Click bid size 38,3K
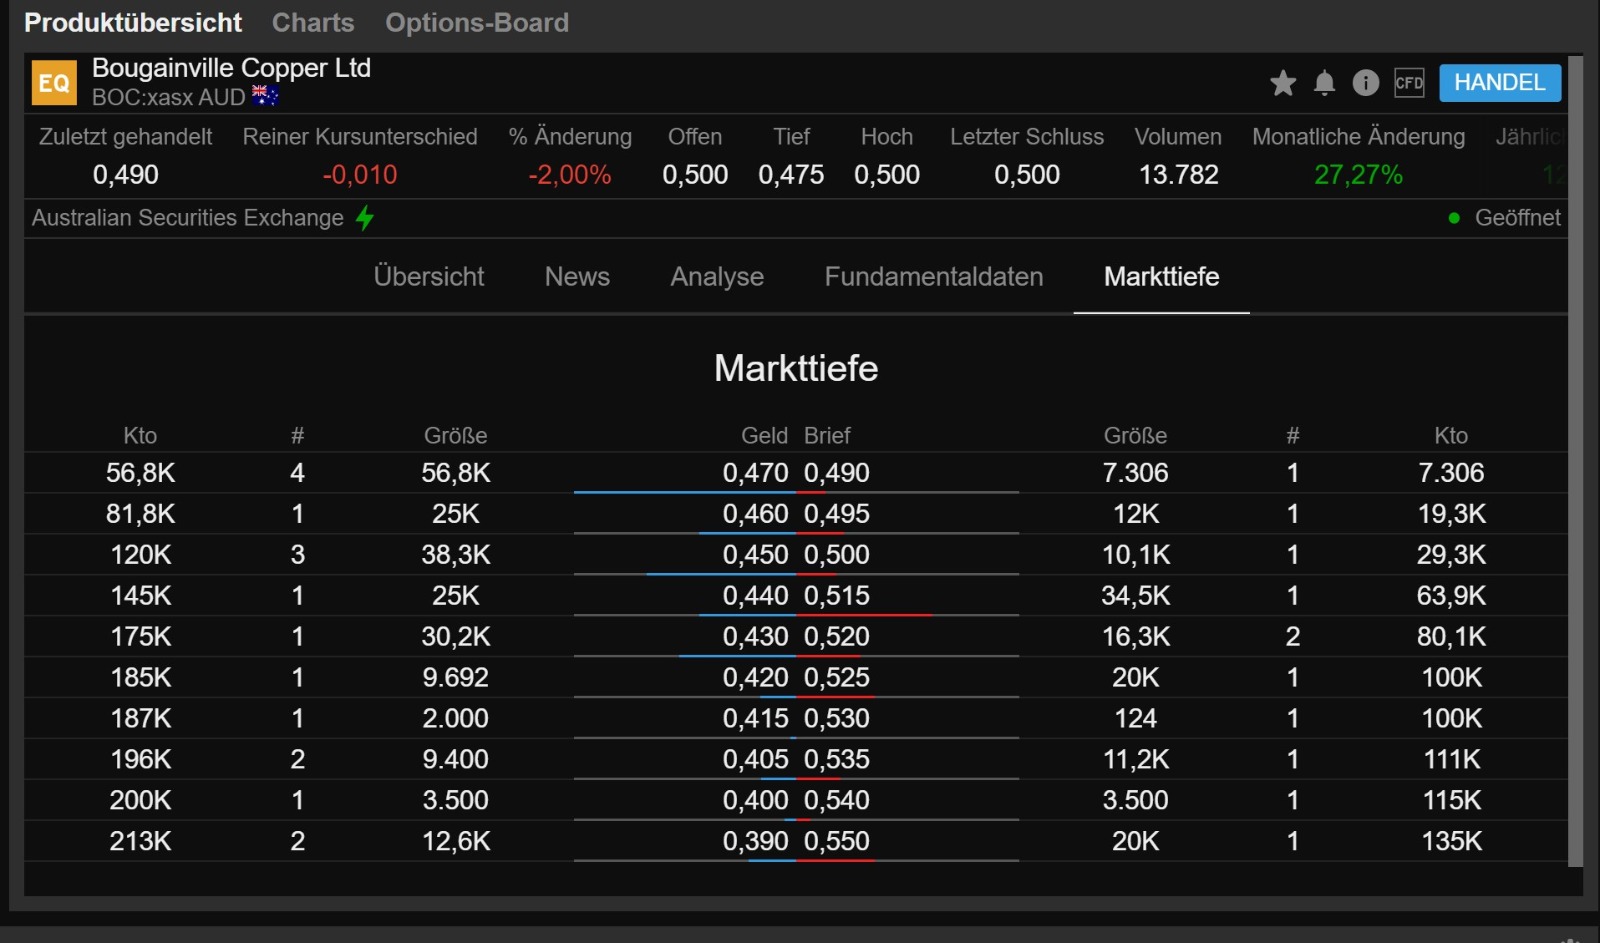 tap(456, 555)
